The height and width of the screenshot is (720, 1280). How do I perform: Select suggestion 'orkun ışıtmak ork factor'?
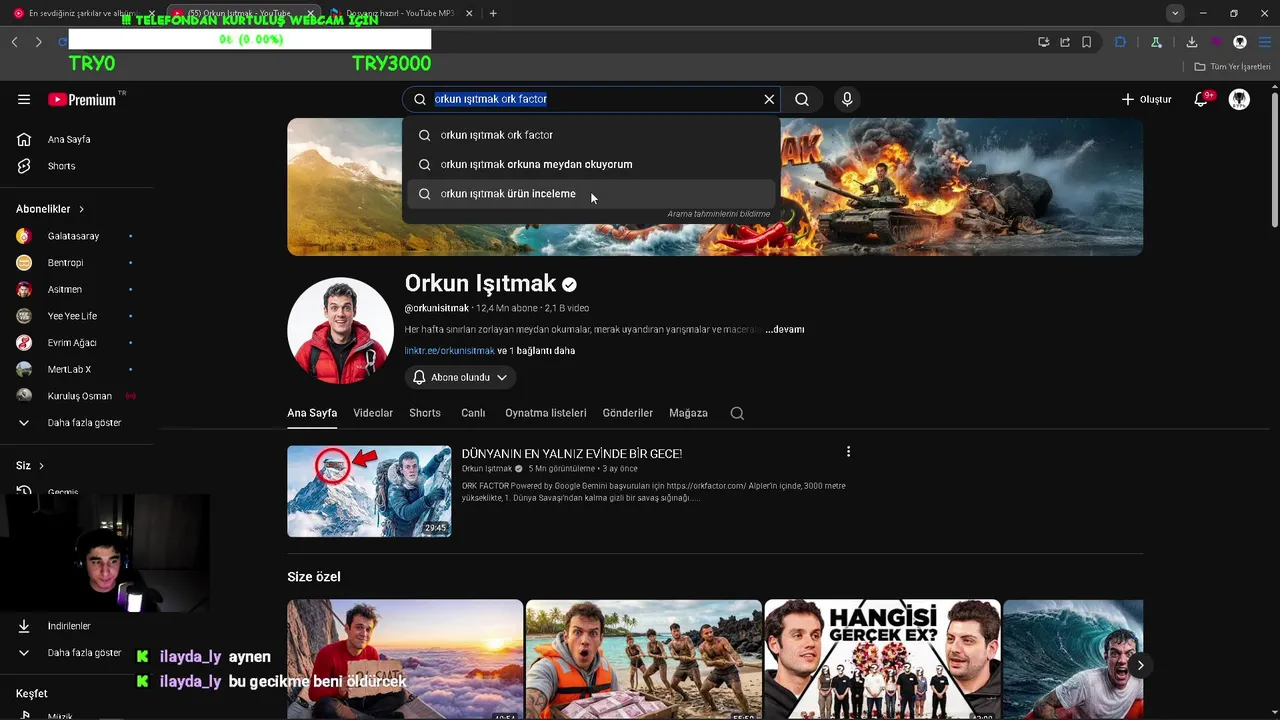591,135
